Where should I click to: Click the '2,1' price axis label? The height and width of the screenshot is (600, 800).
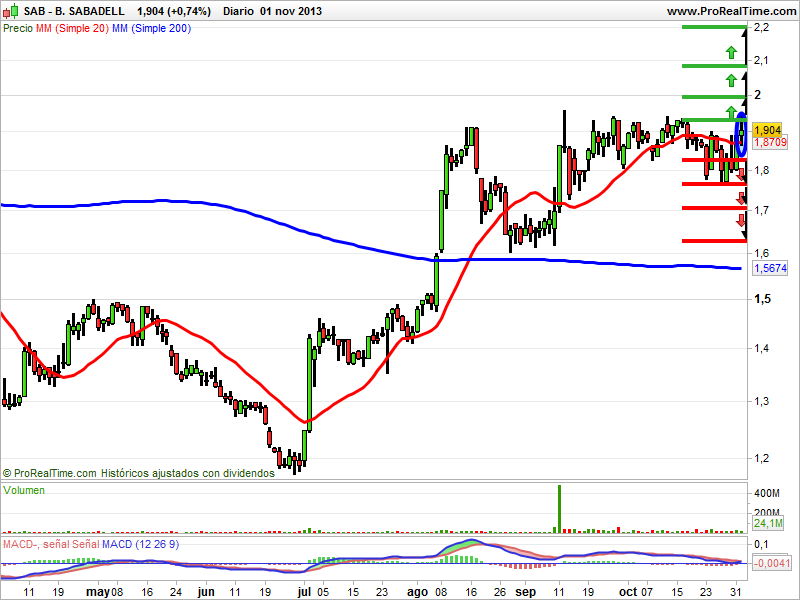pos(761,61)
